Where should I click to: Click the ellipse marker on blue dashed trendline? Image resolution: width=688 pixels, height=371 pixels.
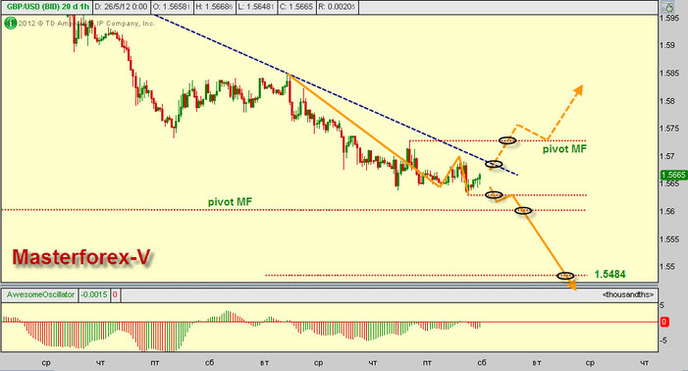click(x=494, y=164)
